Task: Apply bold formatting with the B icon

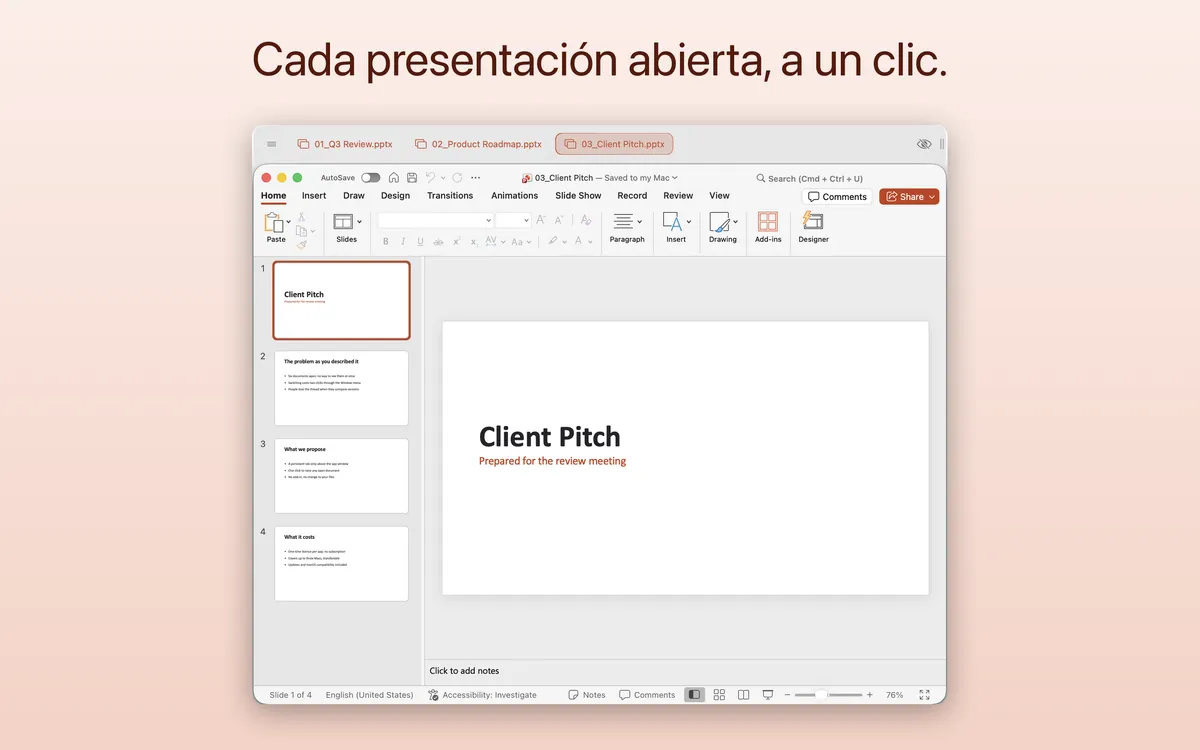Action: coord(386,242)
